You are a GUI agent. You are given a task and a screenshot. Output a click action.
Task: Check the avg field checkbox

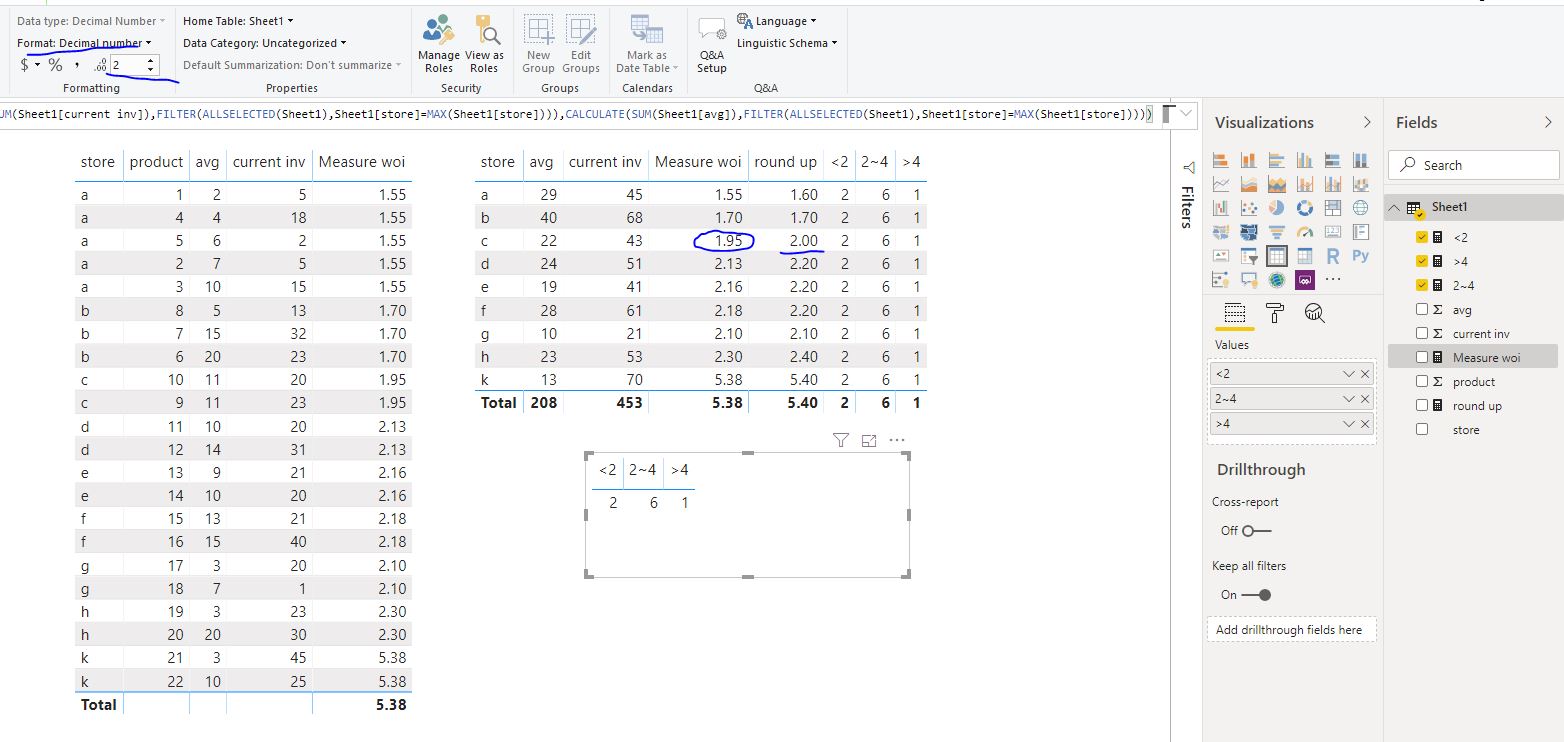tap(1422, 310)
